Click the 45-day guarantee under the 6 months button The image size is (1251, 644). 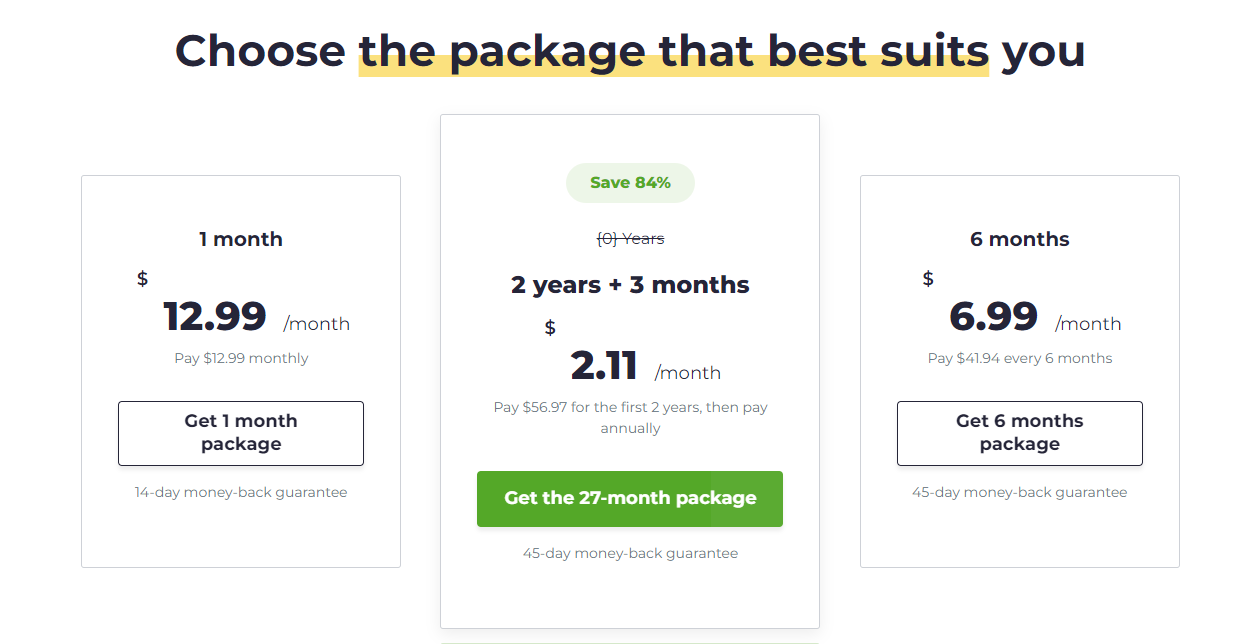click(x=1019, y=492)
